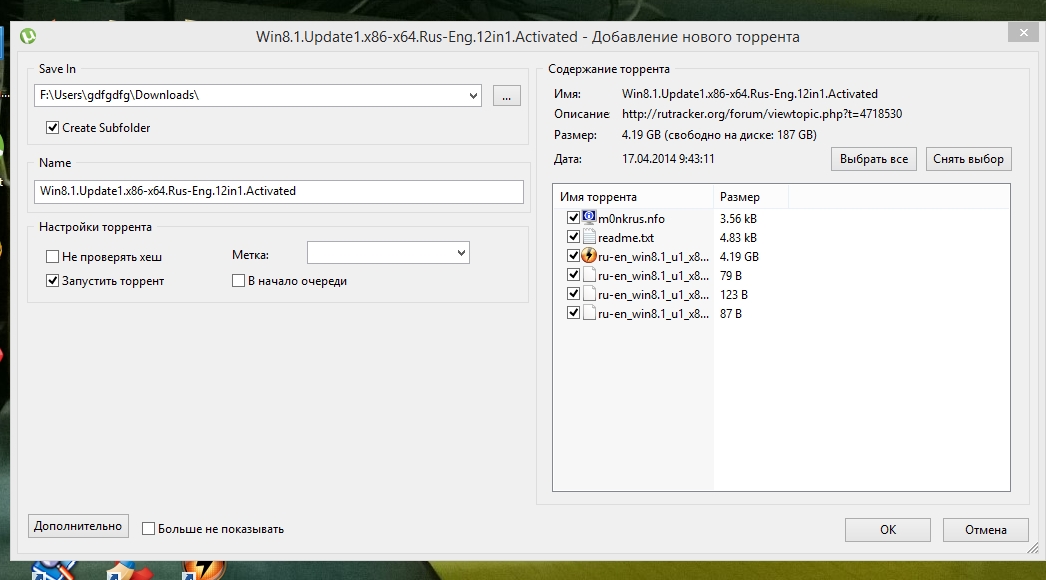Click 'Снять выбор' button
Screen dimensions: 1046x580
969,159
